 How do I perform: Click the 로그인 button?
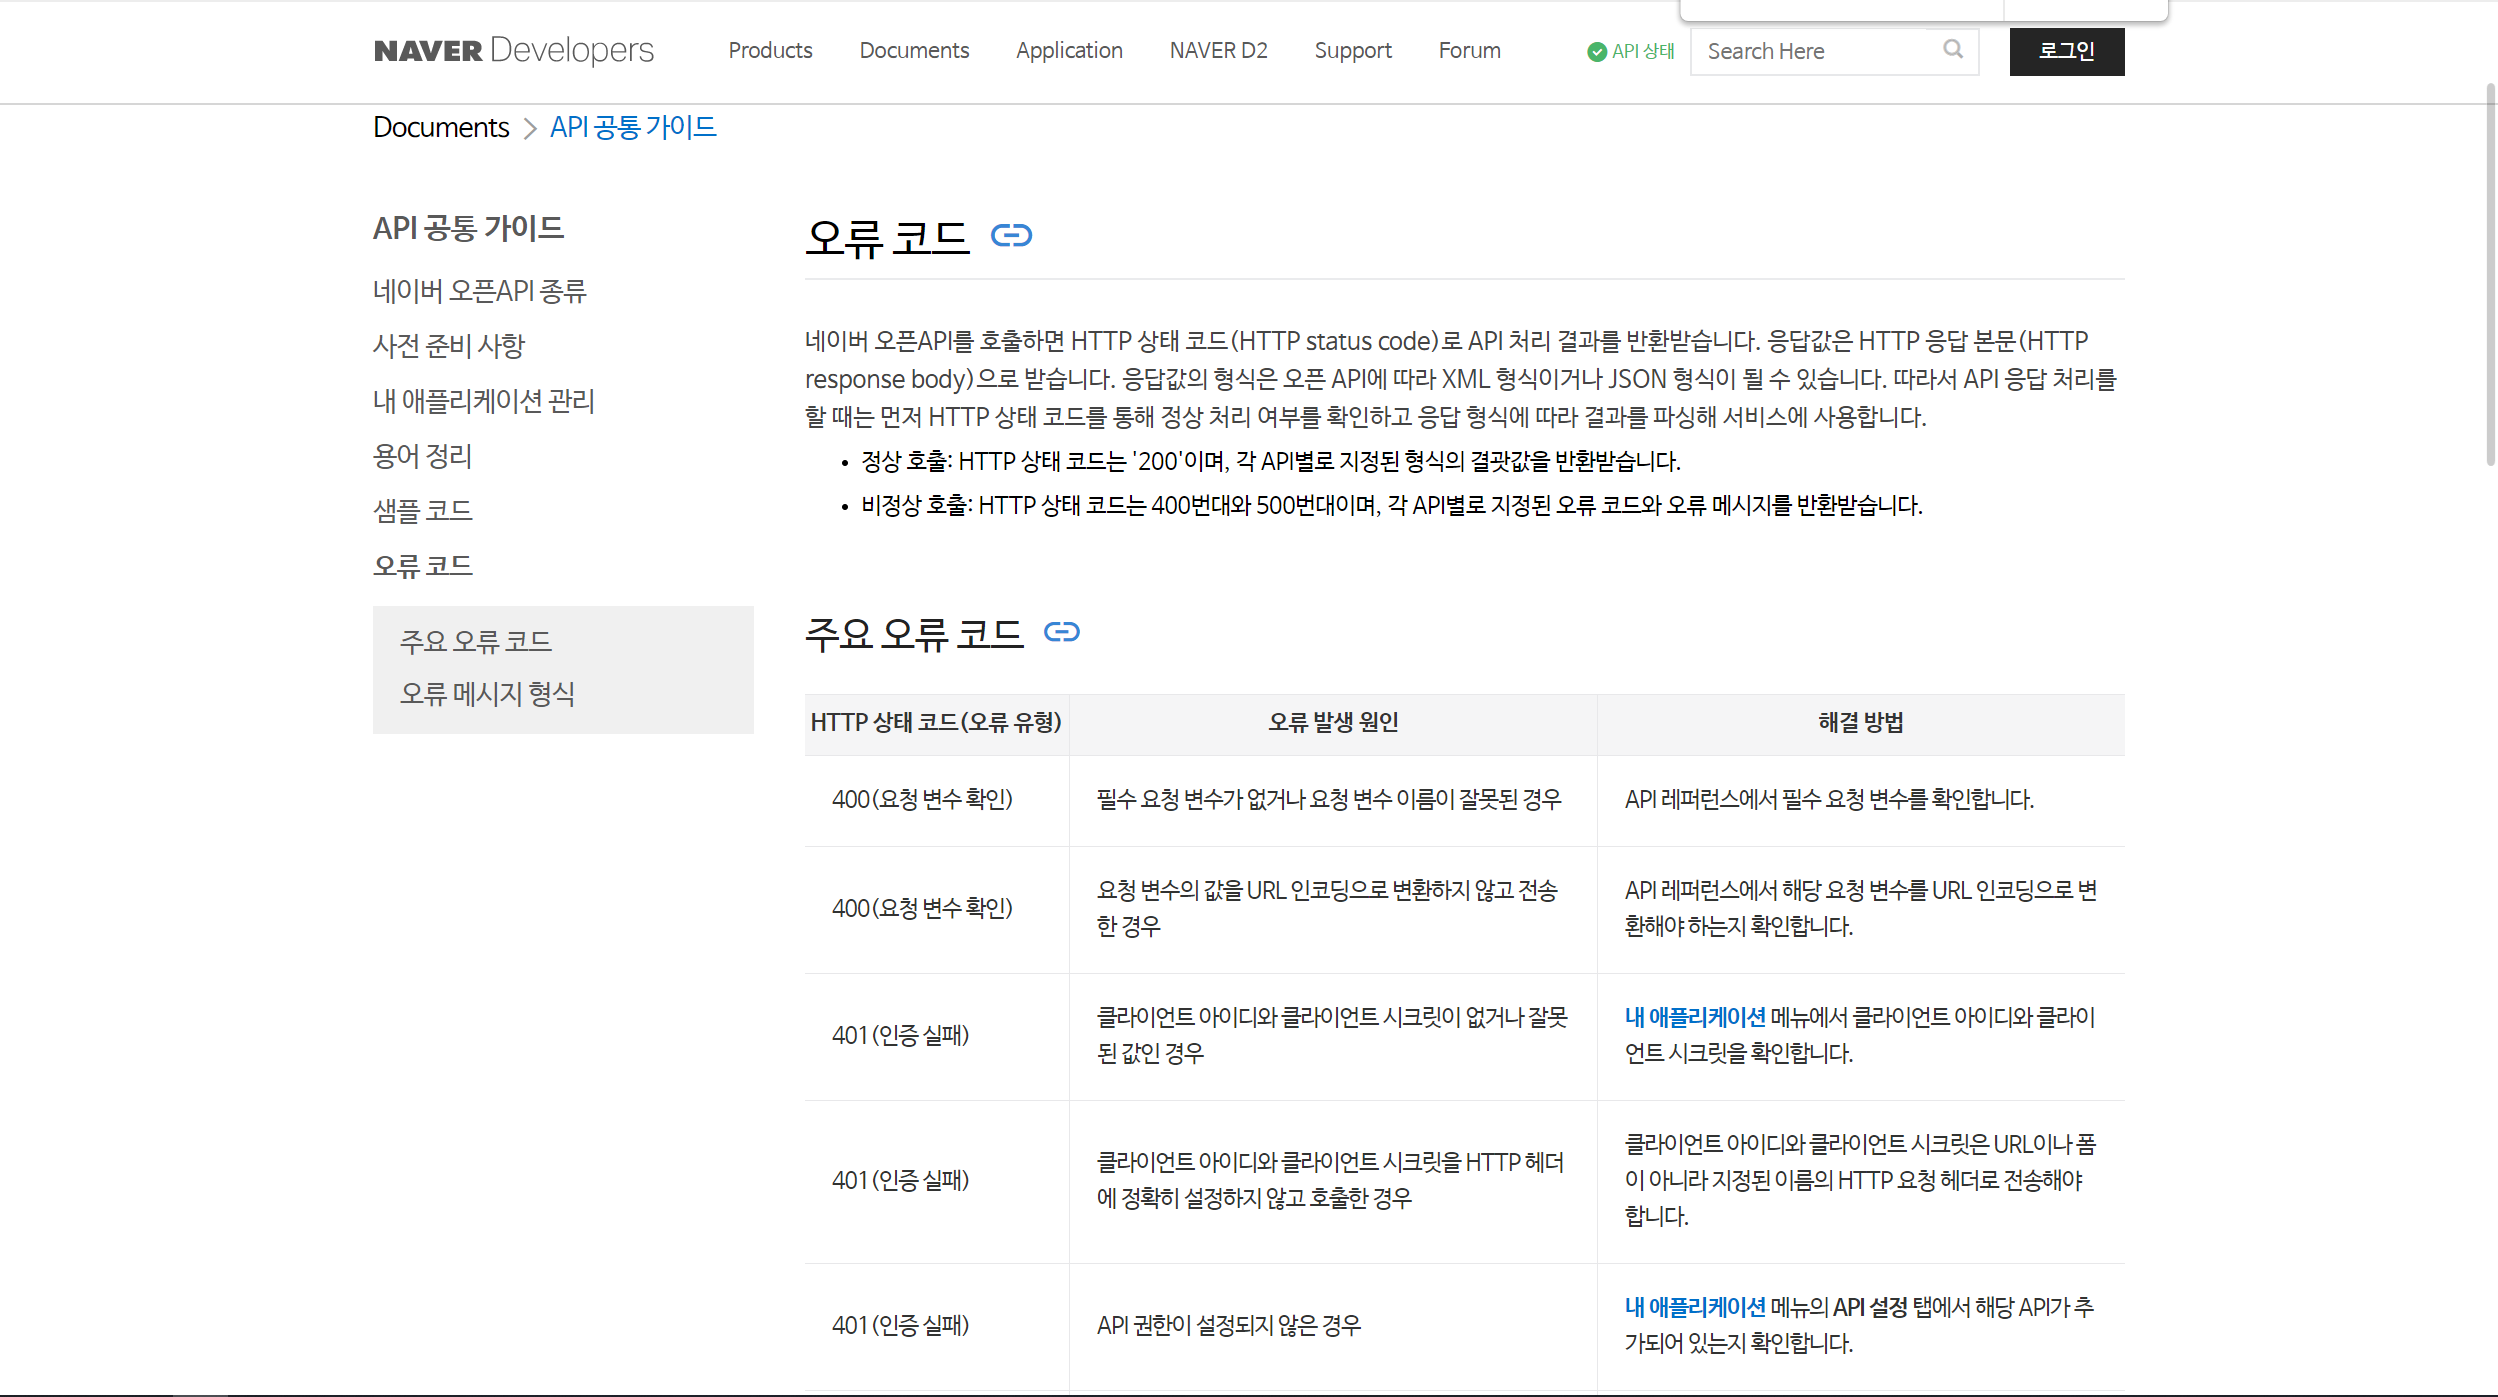[x=2066, y=51]
